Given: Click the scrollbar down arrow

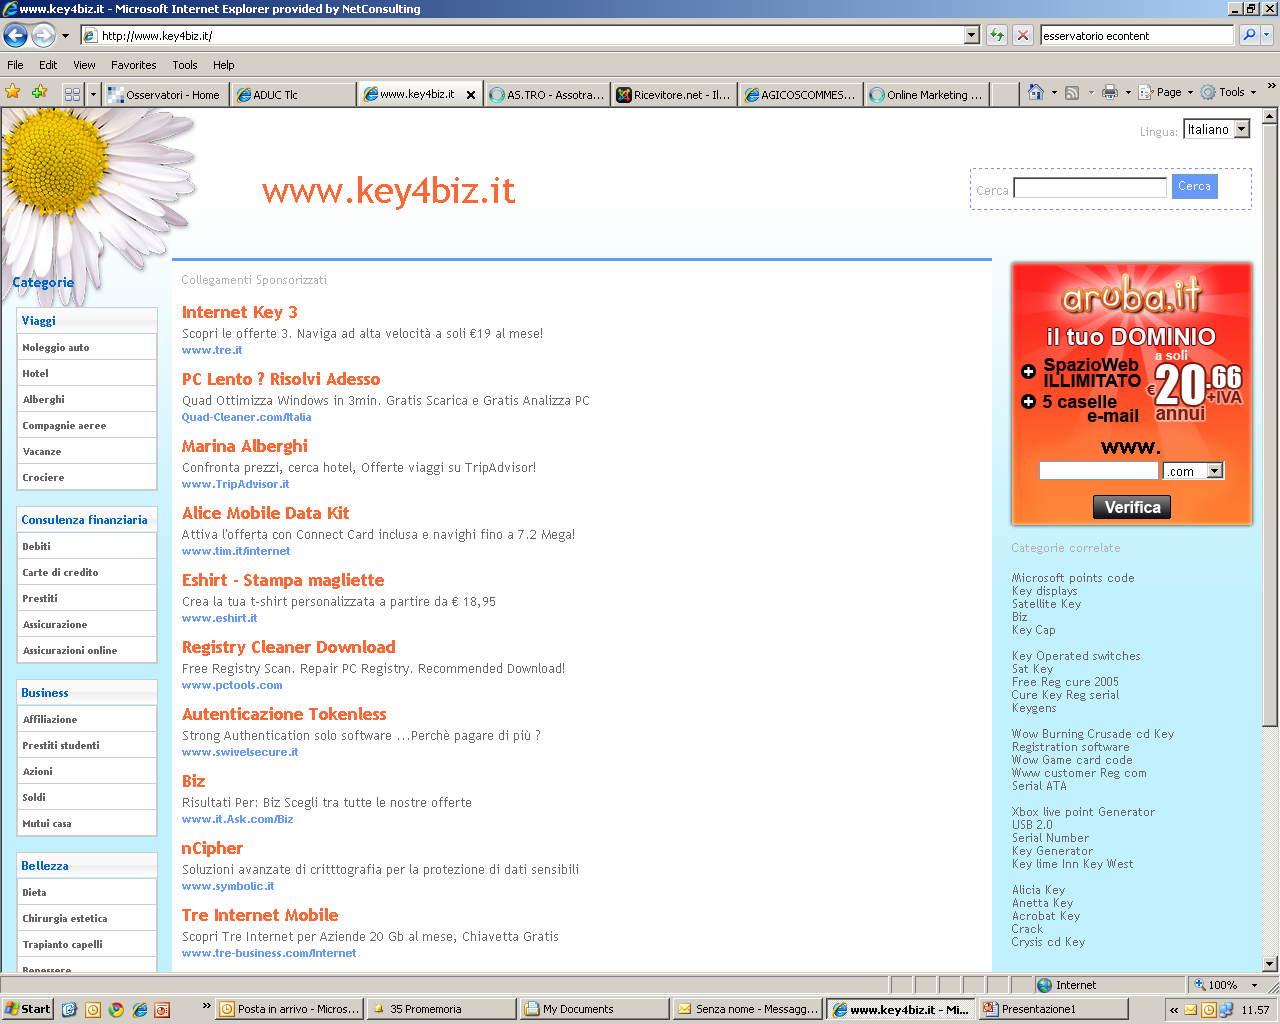Looking at the screenshot, I should 1270,964.
